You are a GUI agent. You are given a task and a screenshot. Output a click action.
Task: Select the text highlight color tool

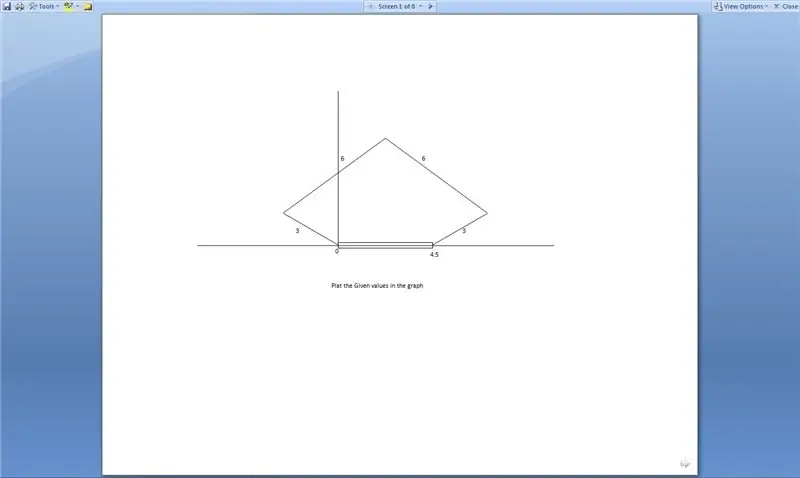(x=68, y=7)
